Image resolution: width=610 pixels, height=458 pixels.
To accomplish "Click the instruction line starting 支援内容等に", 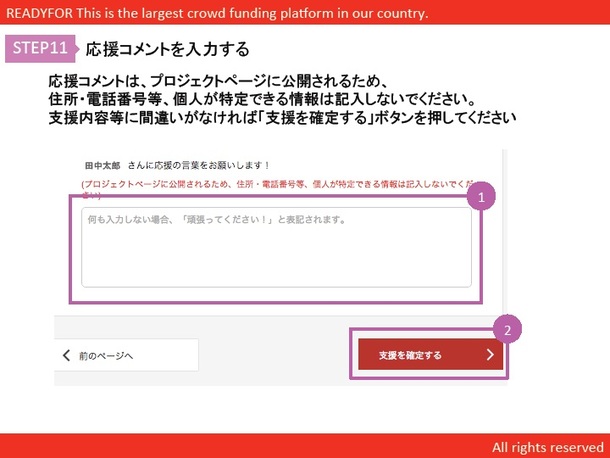I will (x=282, y=116).
